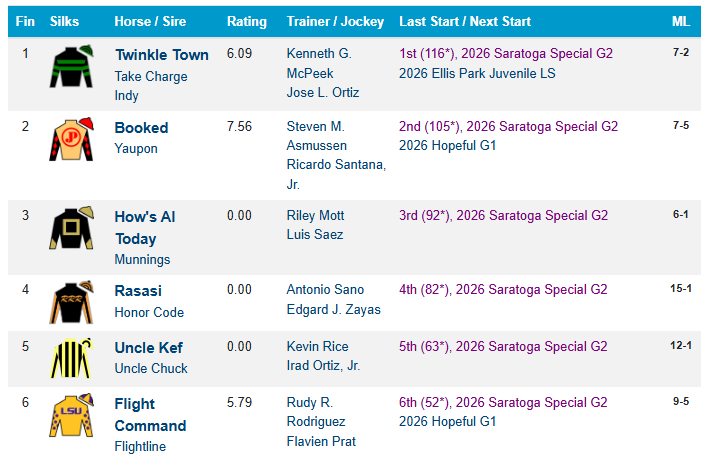
Task: Sort by the Rating column header
Action: click(247, 21)
